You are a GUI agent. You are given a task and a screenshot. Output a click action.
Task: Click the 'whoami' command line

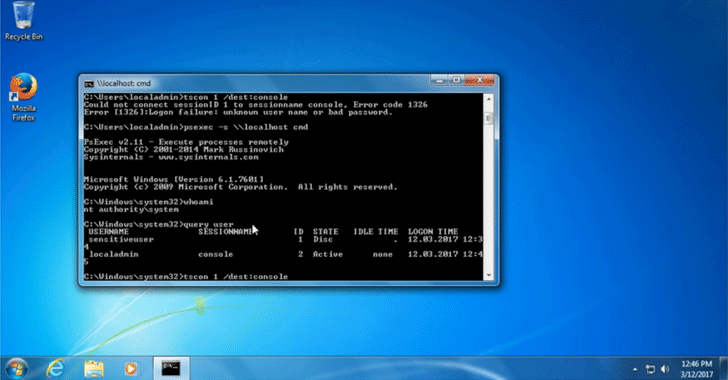149,202
